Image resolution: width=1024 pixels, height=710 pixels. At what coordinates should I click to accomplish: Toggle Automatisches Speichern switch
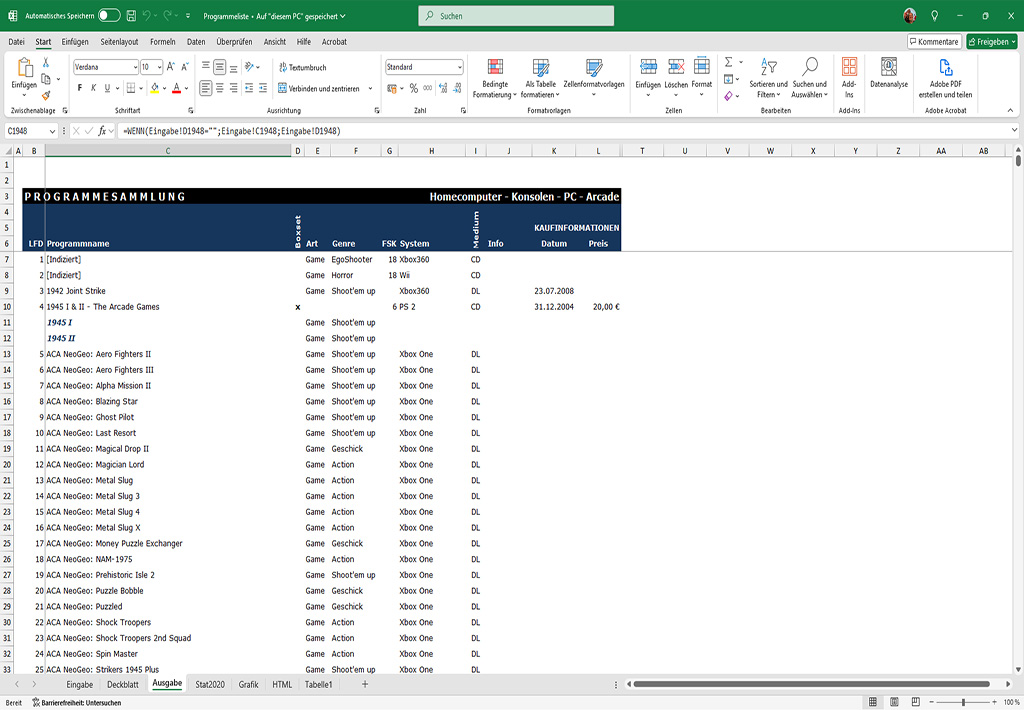tap(109, 15)
